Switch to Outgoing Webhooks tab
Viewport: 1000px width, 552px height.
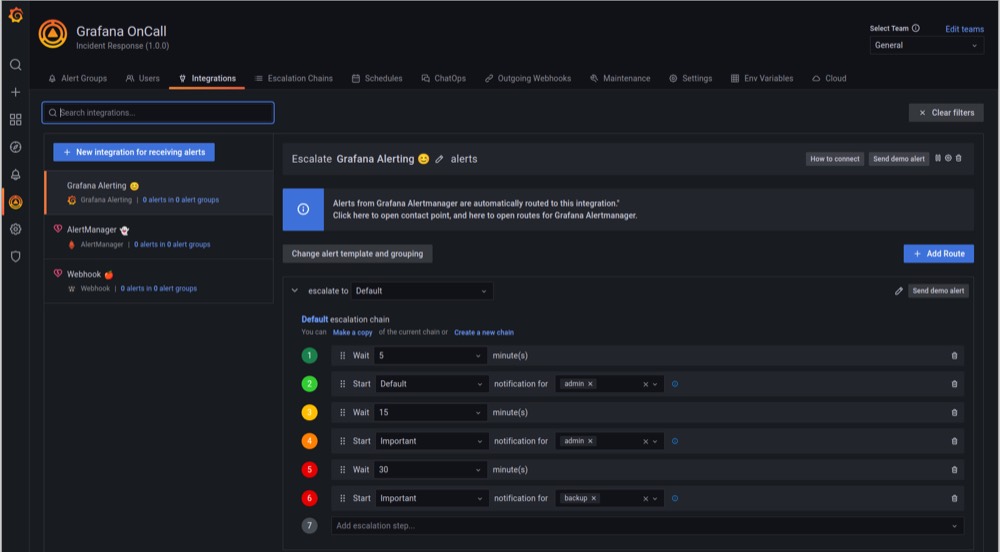point(528,78)
